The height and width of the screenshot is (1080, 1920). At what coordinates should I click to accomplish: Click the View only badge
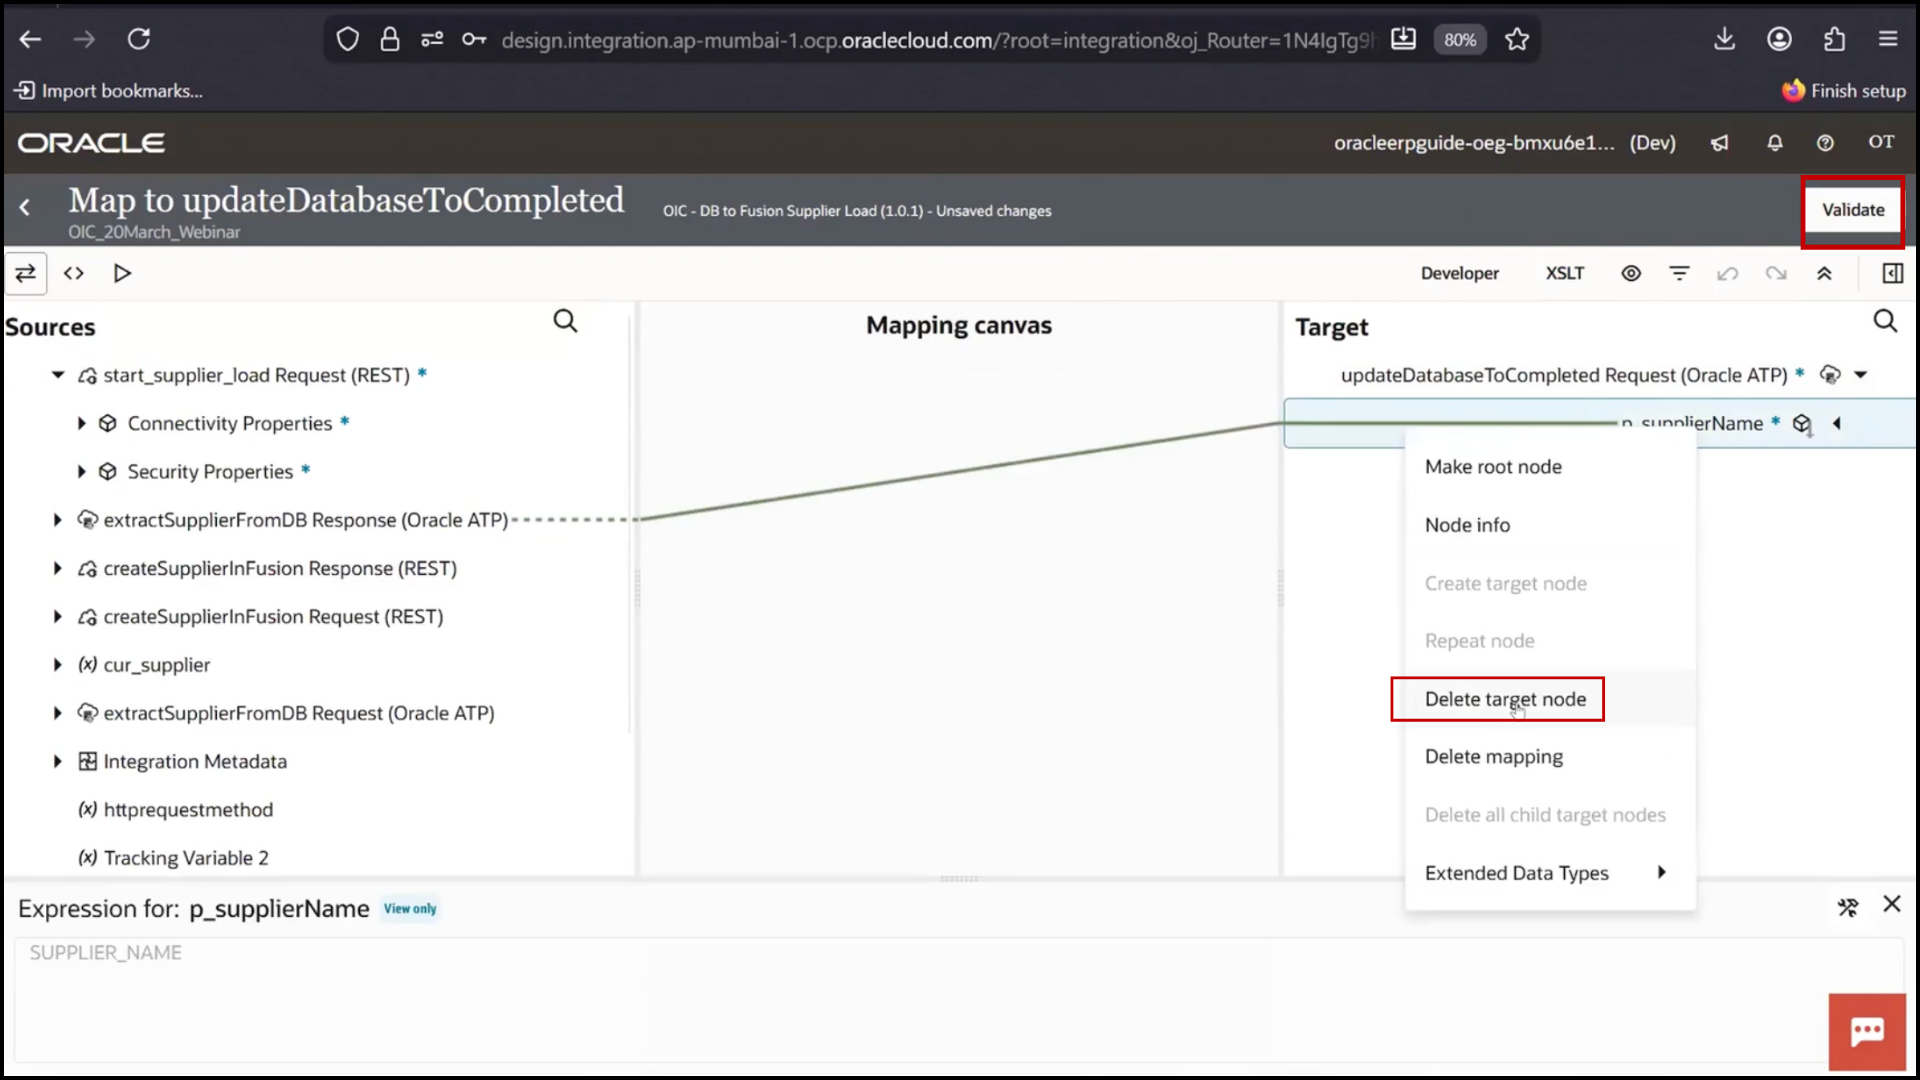[410, 909]
